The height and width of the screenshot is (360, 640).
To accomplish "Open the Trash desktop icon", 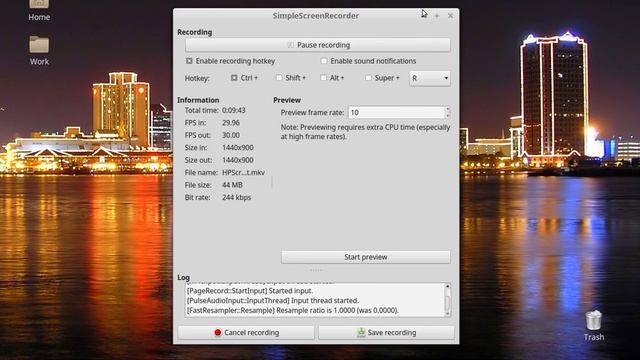I will point(593,325).
